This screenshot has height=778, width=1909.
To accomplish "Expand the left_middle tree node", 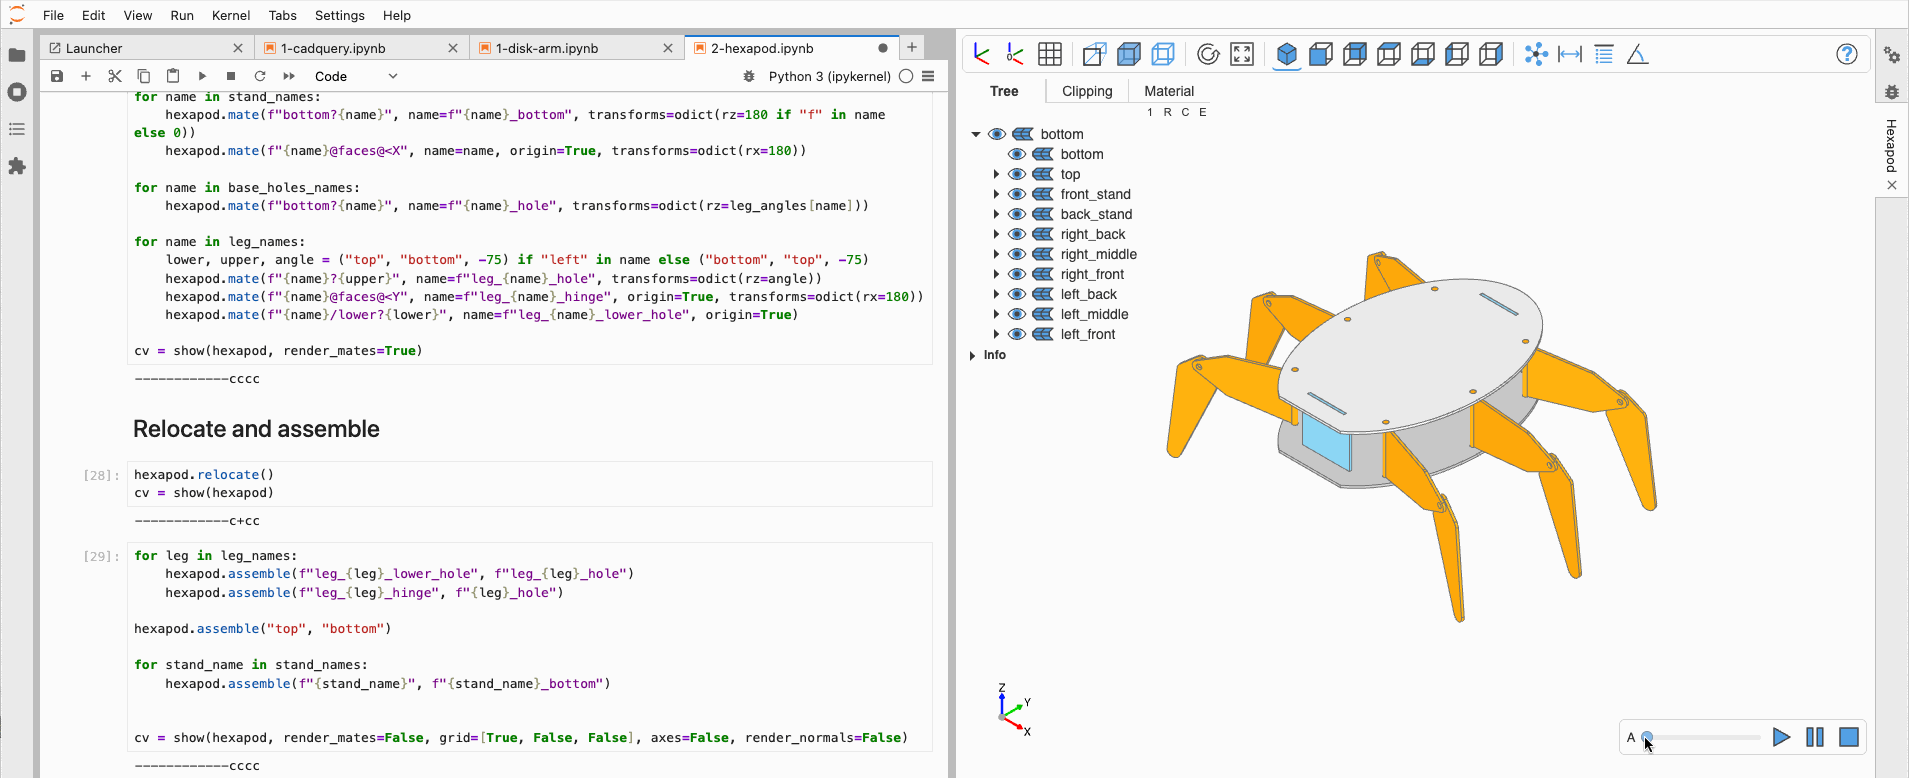I will pos(996,314).
